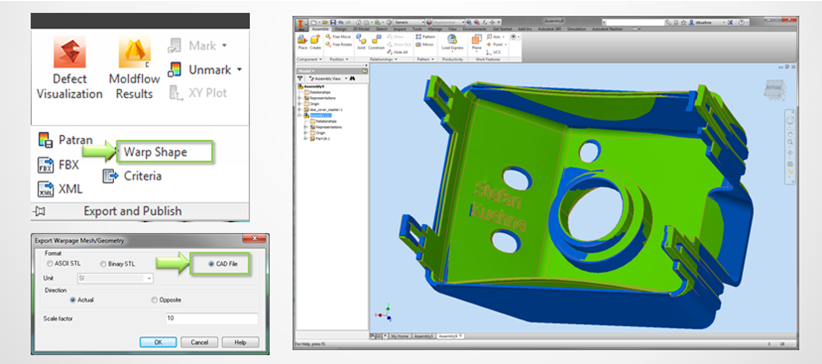Confirm export with the OK button

pyautogui.click(x=158, y=342)
